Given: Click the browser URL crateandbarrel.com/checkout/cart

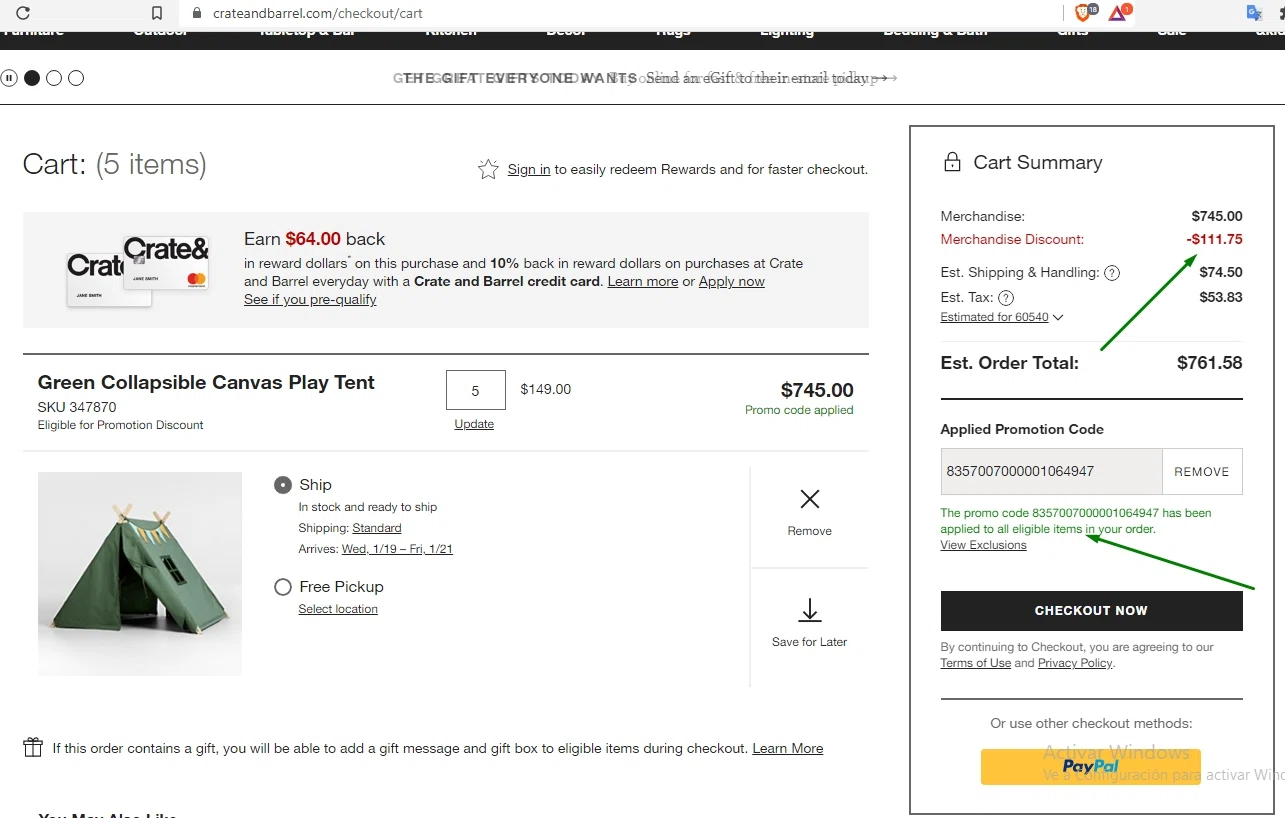Looking at the screenshot, I should [318, 14].
